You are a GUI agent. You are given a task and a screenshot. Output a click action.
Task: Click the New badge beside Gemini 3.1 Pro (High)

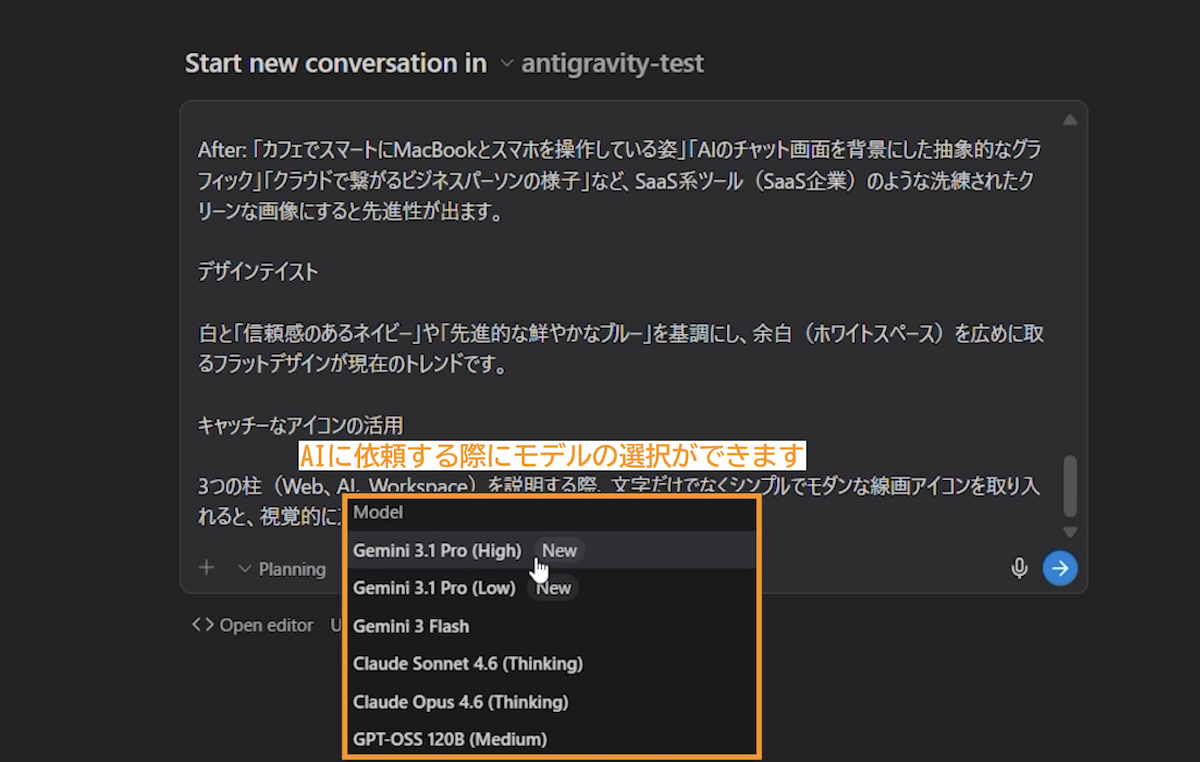coord(559,550)
